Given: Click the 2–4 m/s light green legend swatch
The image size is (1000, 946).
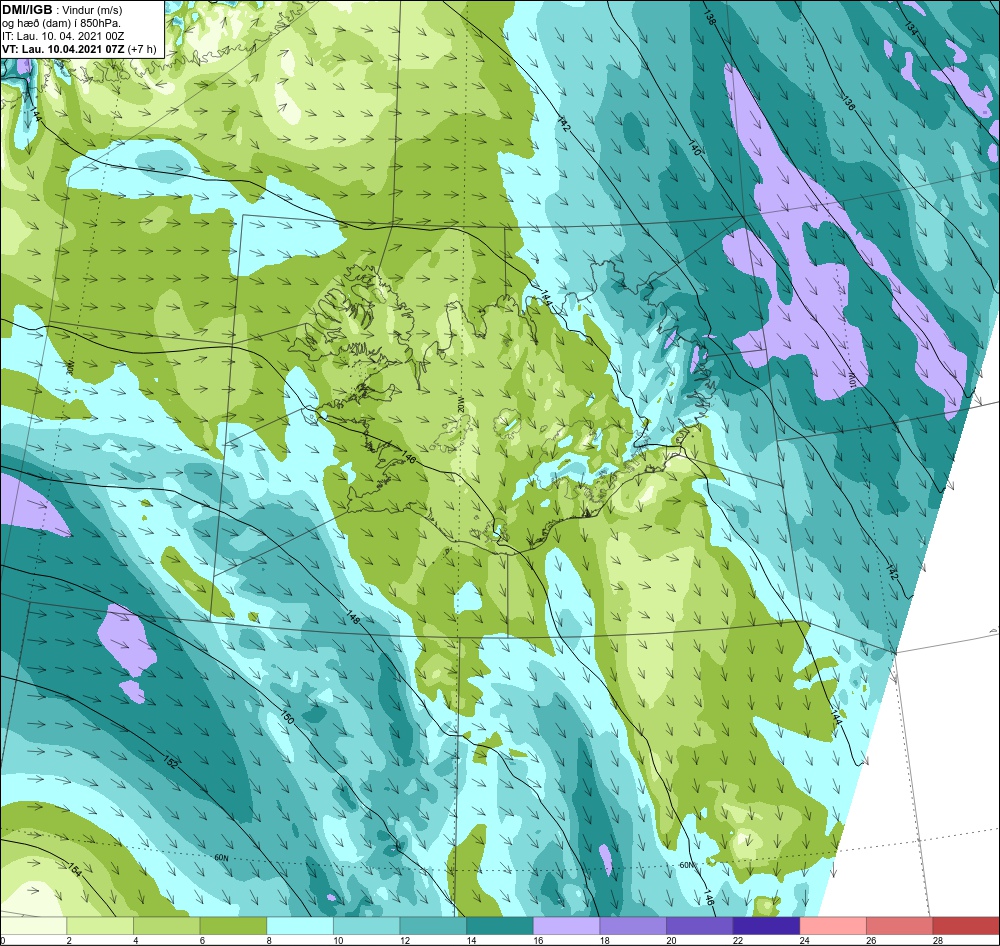Looking at the screenshot, I should pos(100,926).
